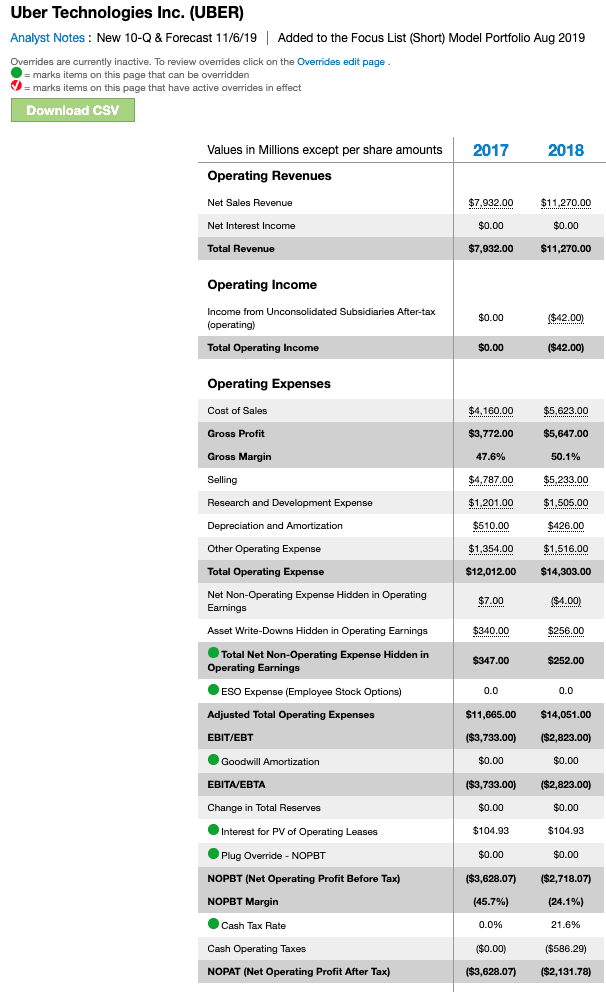Viewport: 606px width, 992px height.
Task: Select the 2018 column header
Action: coord(566,151)
